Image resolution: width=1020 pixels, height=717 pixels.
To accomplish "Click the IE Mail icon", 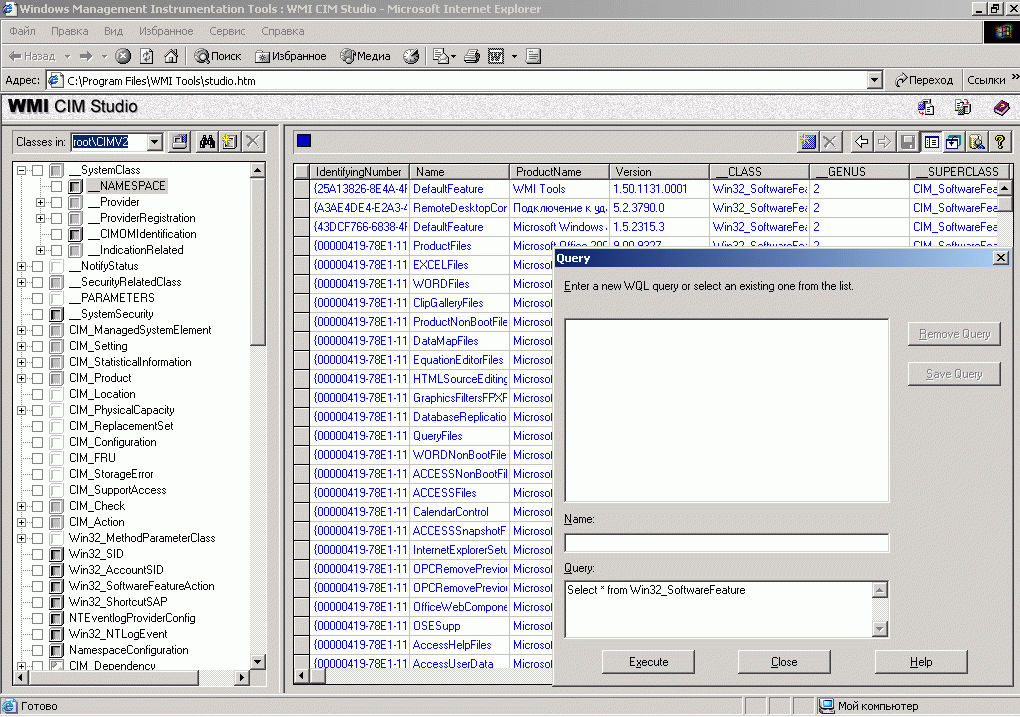I will point(440,57).
